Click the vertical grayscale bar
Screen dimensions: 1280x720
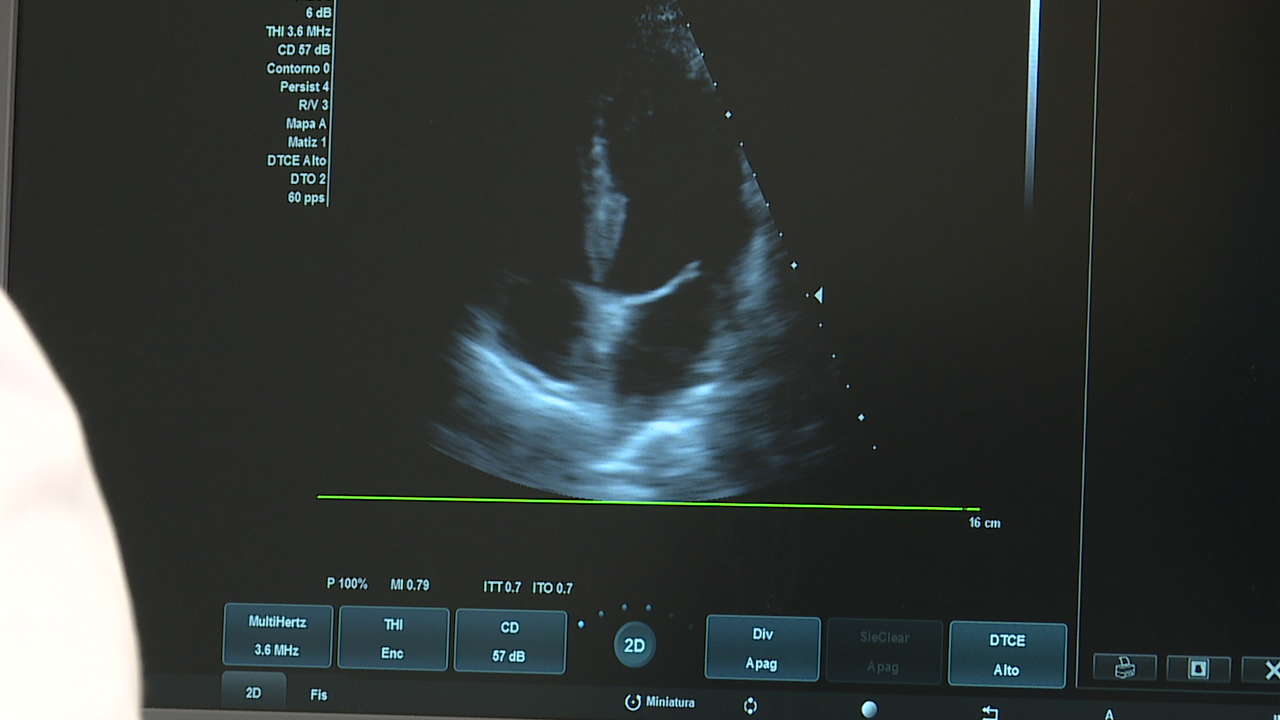tap(1034, 100)
